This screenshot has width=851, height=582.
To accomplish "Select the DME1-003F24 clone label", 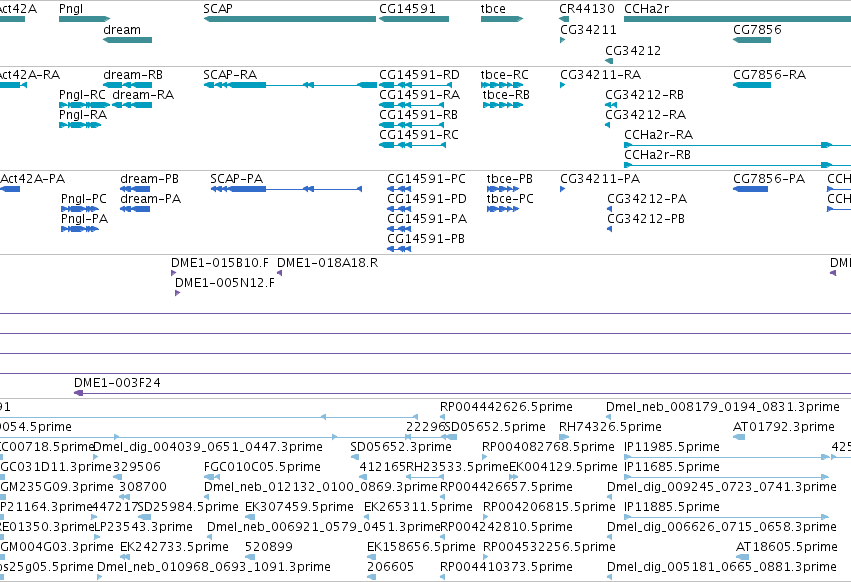I will (117, 383).
